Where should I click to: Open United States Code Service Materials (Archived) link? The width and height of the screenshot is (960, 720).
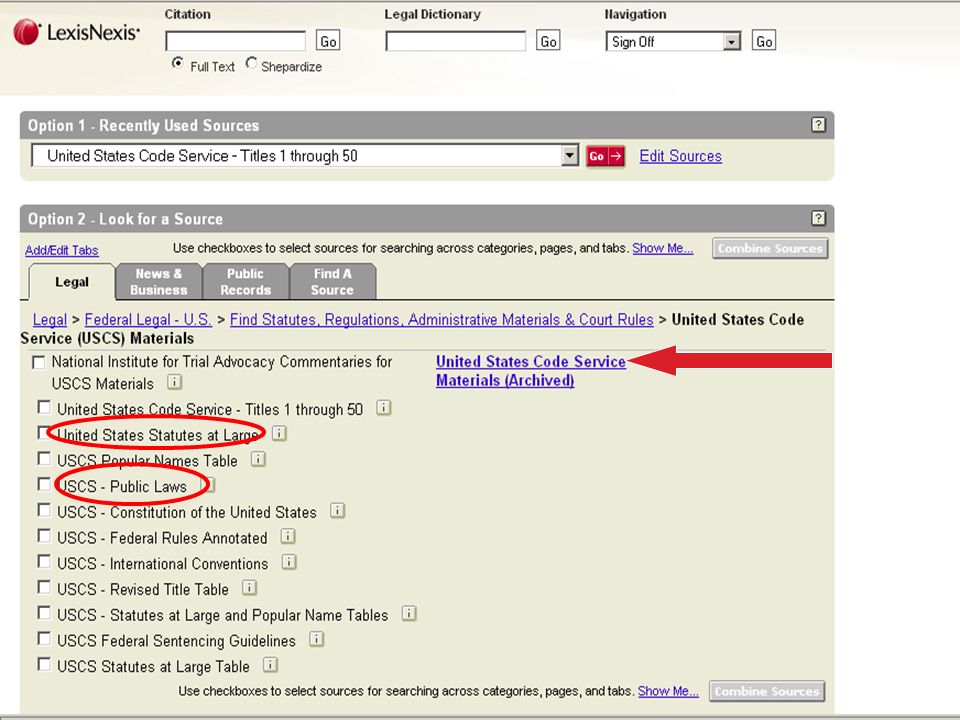(530, 370)
